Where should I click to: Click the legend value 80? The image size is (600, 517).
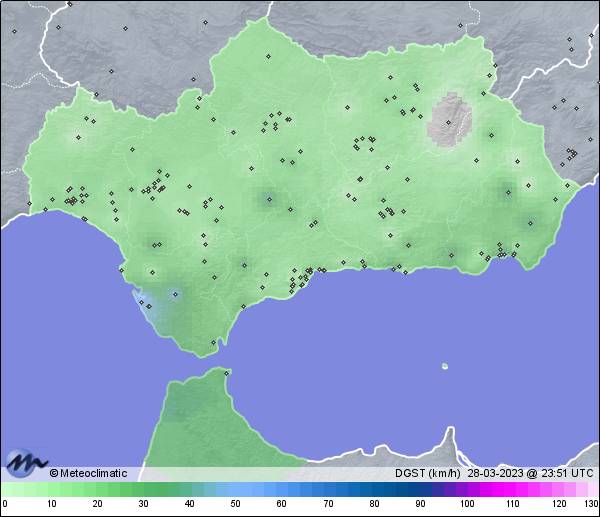(374, 504)
